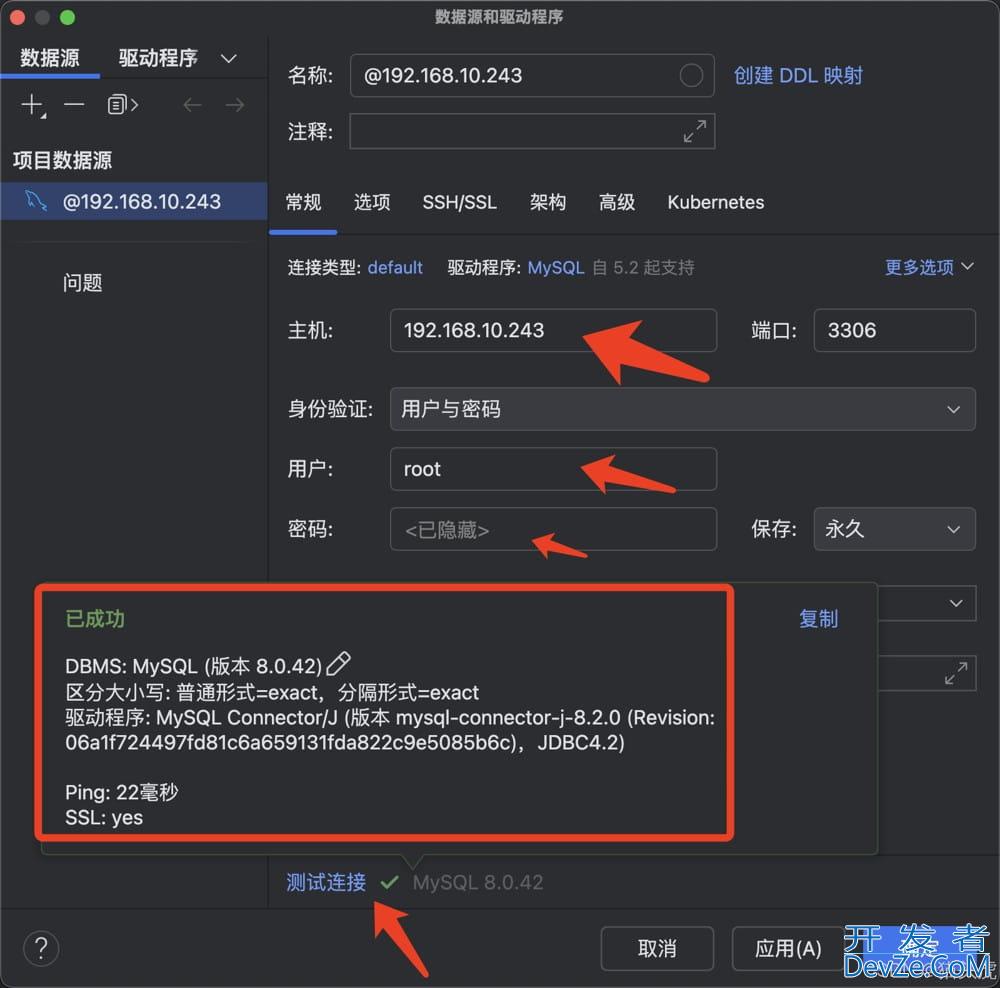This screenshot has width=1000, height=988.
Task: Navigate back with left arrow icon
Action: click(x=192, y=105)
